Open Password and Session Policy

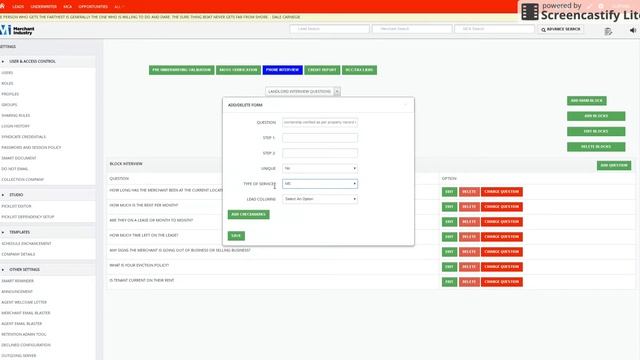pos(31,147)
